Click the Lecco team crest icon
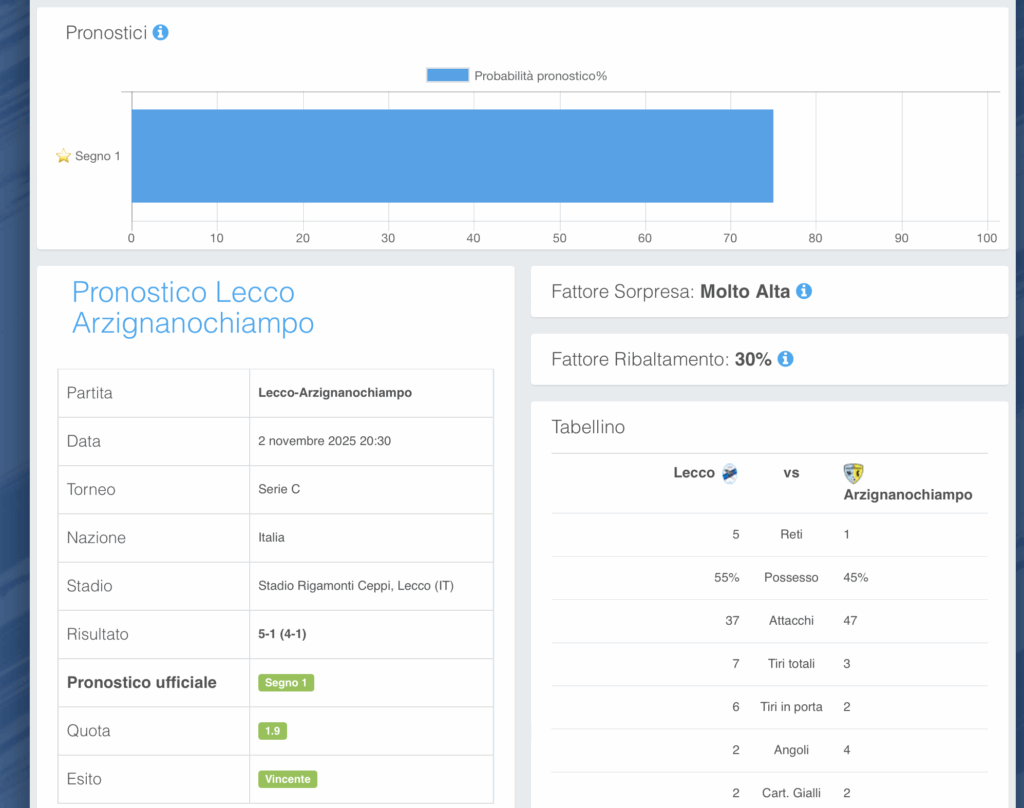This screenshot has height=808, width=1024. (730, 473)
